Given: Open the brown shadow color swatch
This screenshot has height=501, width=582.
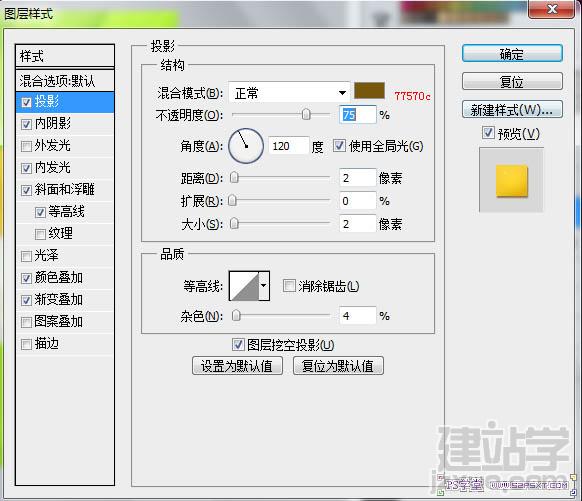Looking at the screenshot, I should point(369,91).
